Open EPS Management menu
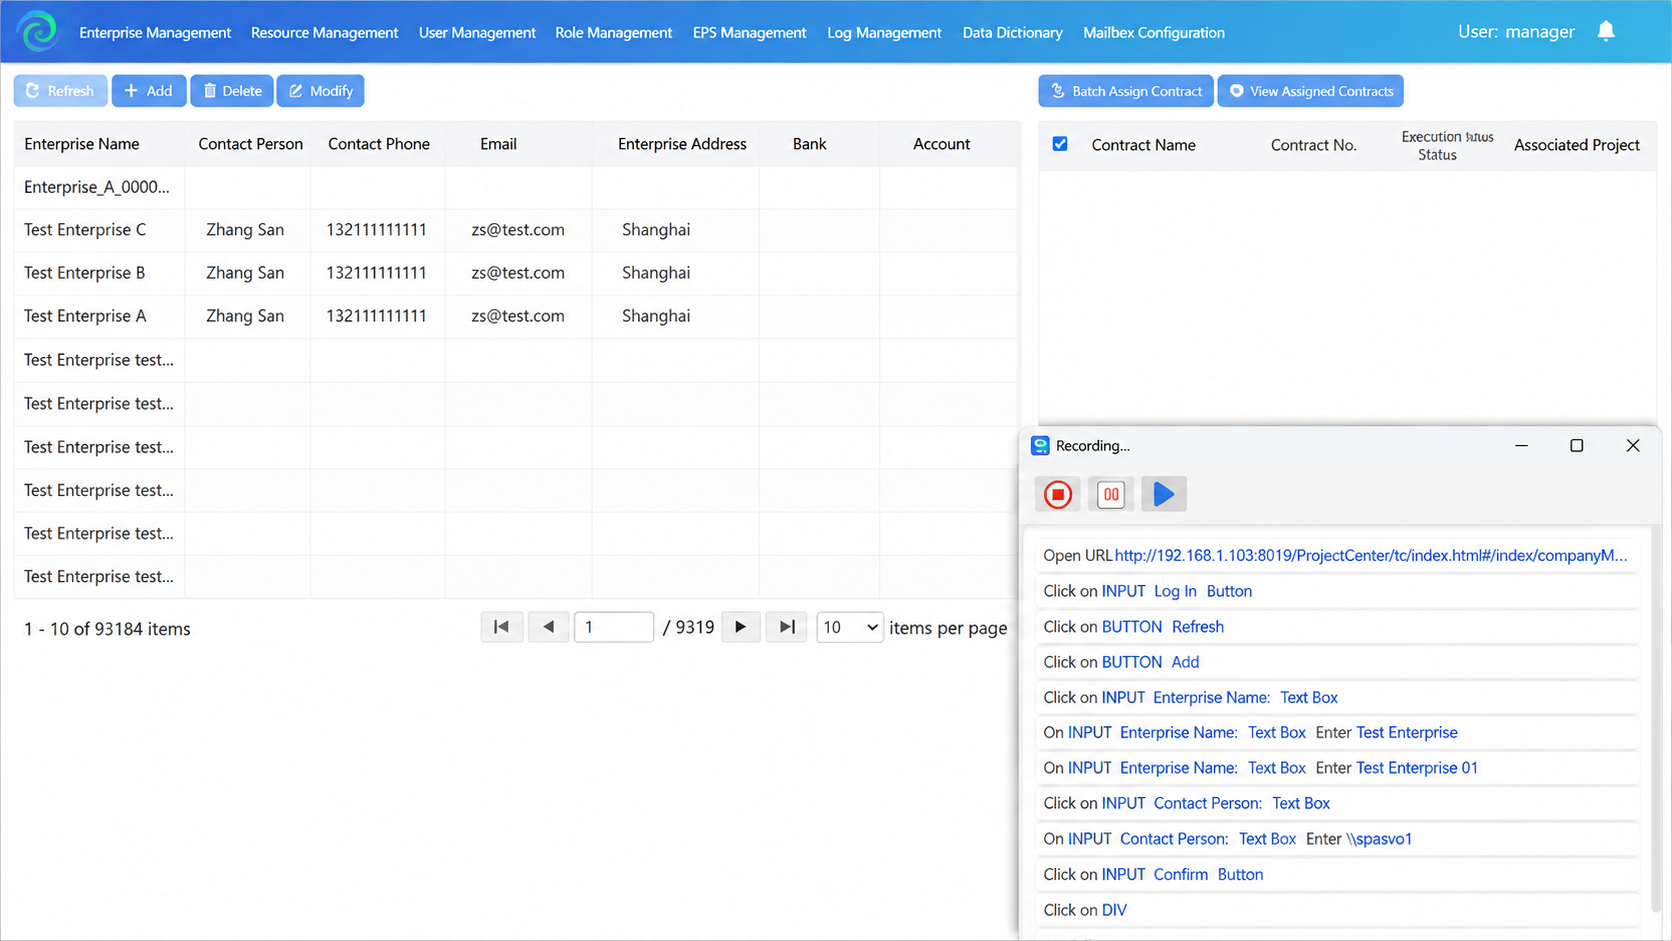The width and height of the screenshot is (1672, 941). tap(749, 33)
